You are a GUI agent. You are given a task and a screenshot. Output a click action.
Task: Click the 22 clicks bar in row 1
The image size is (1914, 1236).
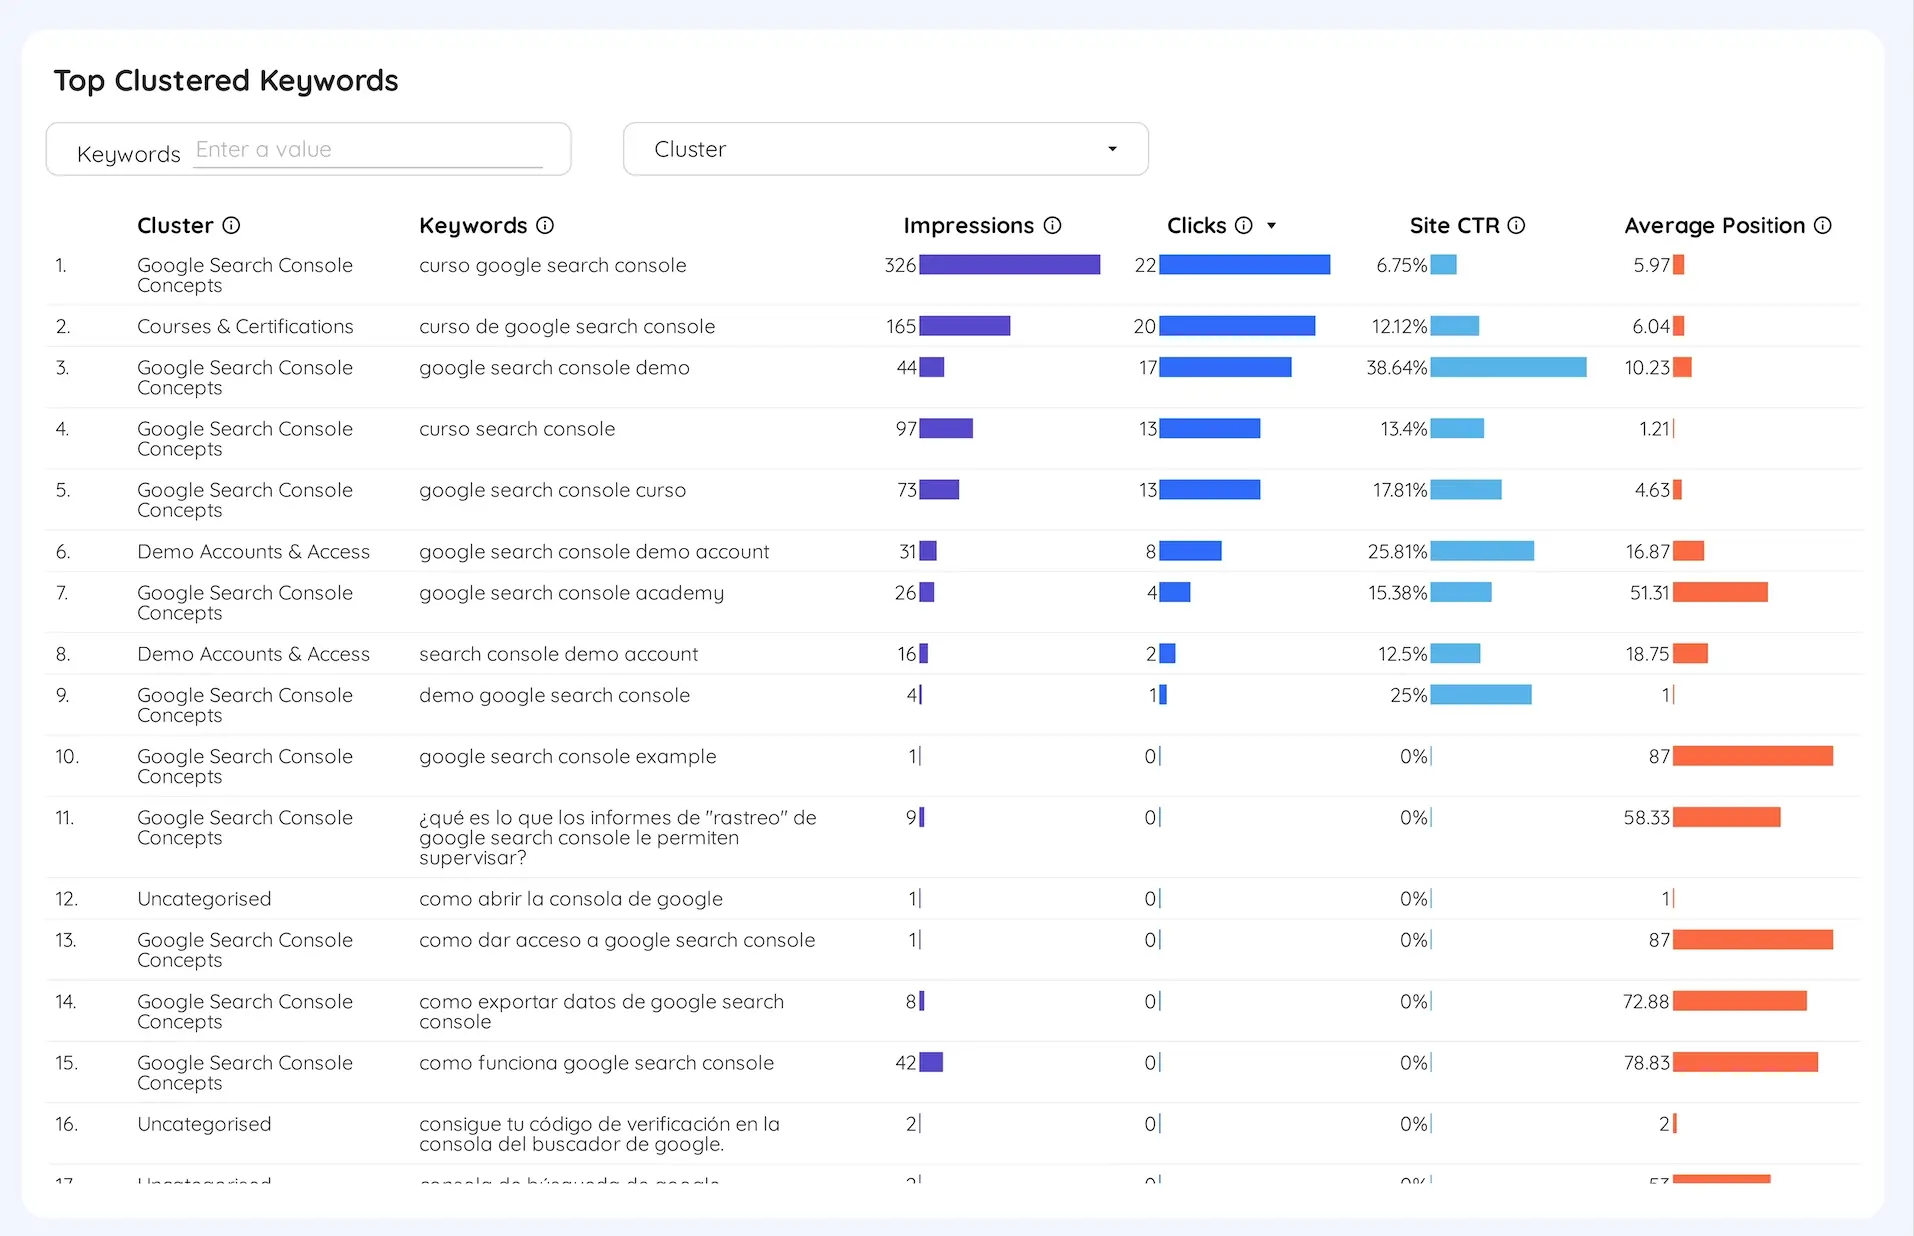1245,265
